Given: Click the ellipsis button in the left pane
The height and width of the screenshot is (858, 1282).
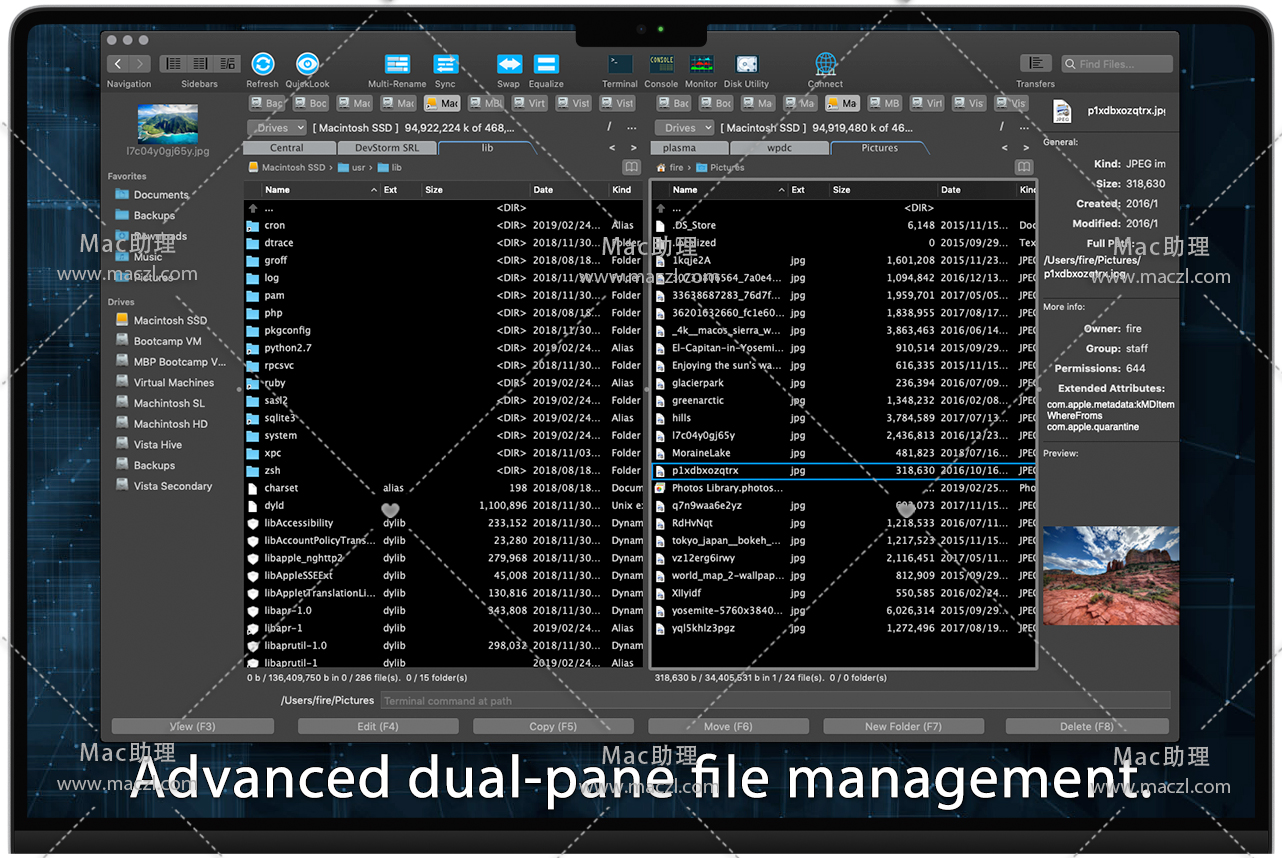Looking at the screenshot, I should coord(634,127).
